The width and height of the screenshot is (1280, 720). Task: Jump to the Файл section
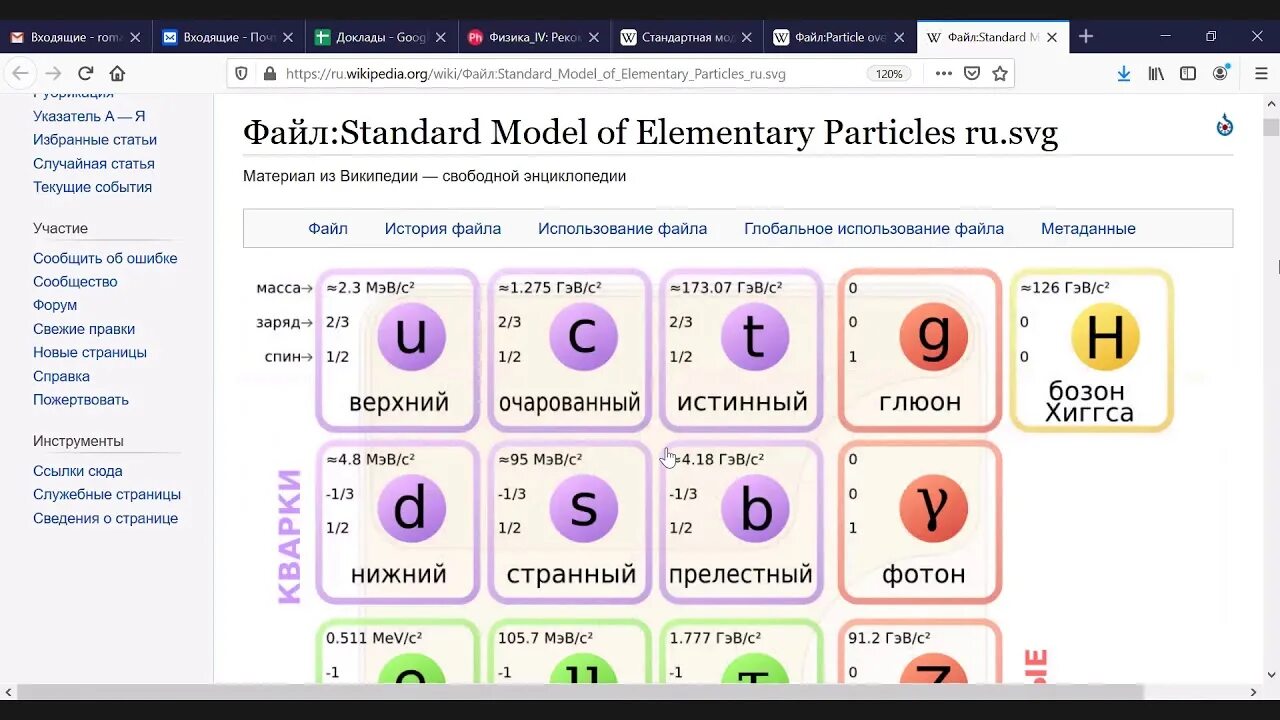(x=328, y=228)
